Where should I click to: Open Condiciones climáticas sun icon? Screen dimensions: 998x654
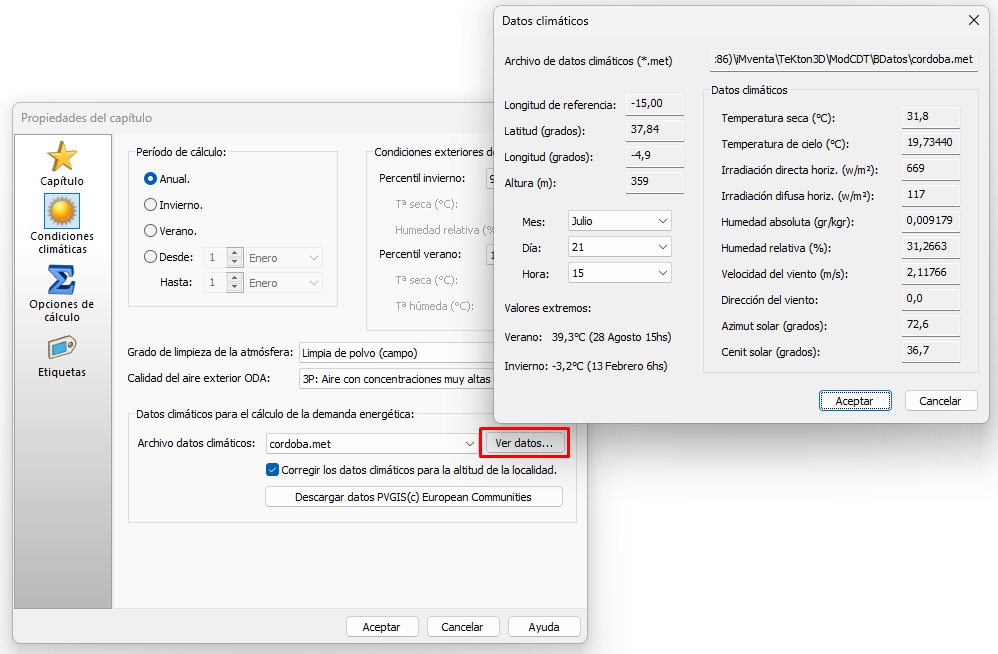62,211
